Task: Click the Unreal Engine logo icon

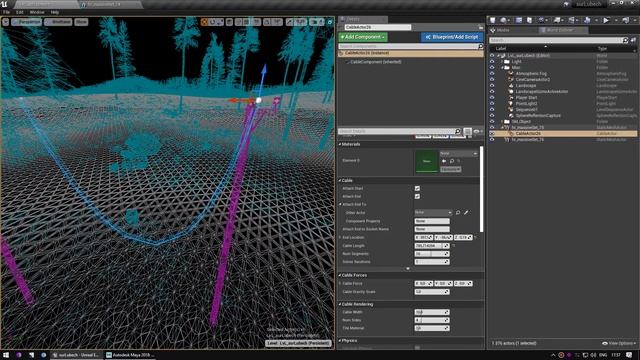Action: (4, 4)
